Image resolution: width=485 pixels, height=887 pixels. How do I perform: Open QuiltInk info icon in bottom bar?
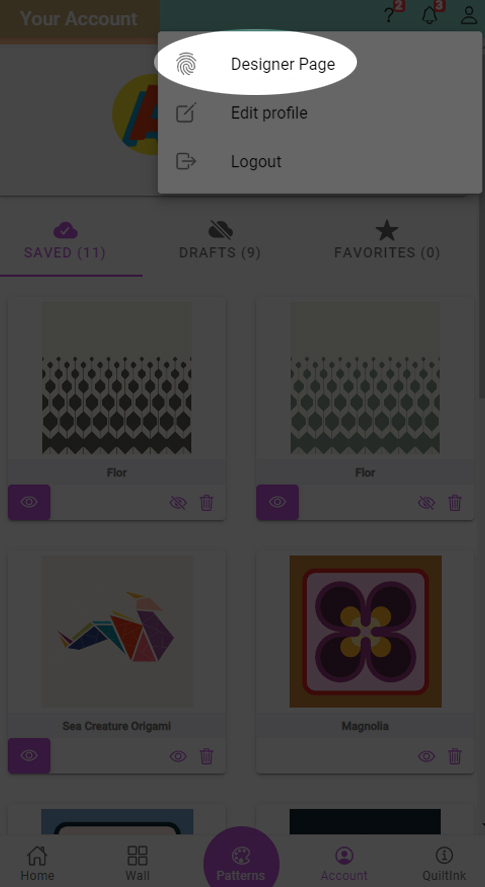[444, 863]
